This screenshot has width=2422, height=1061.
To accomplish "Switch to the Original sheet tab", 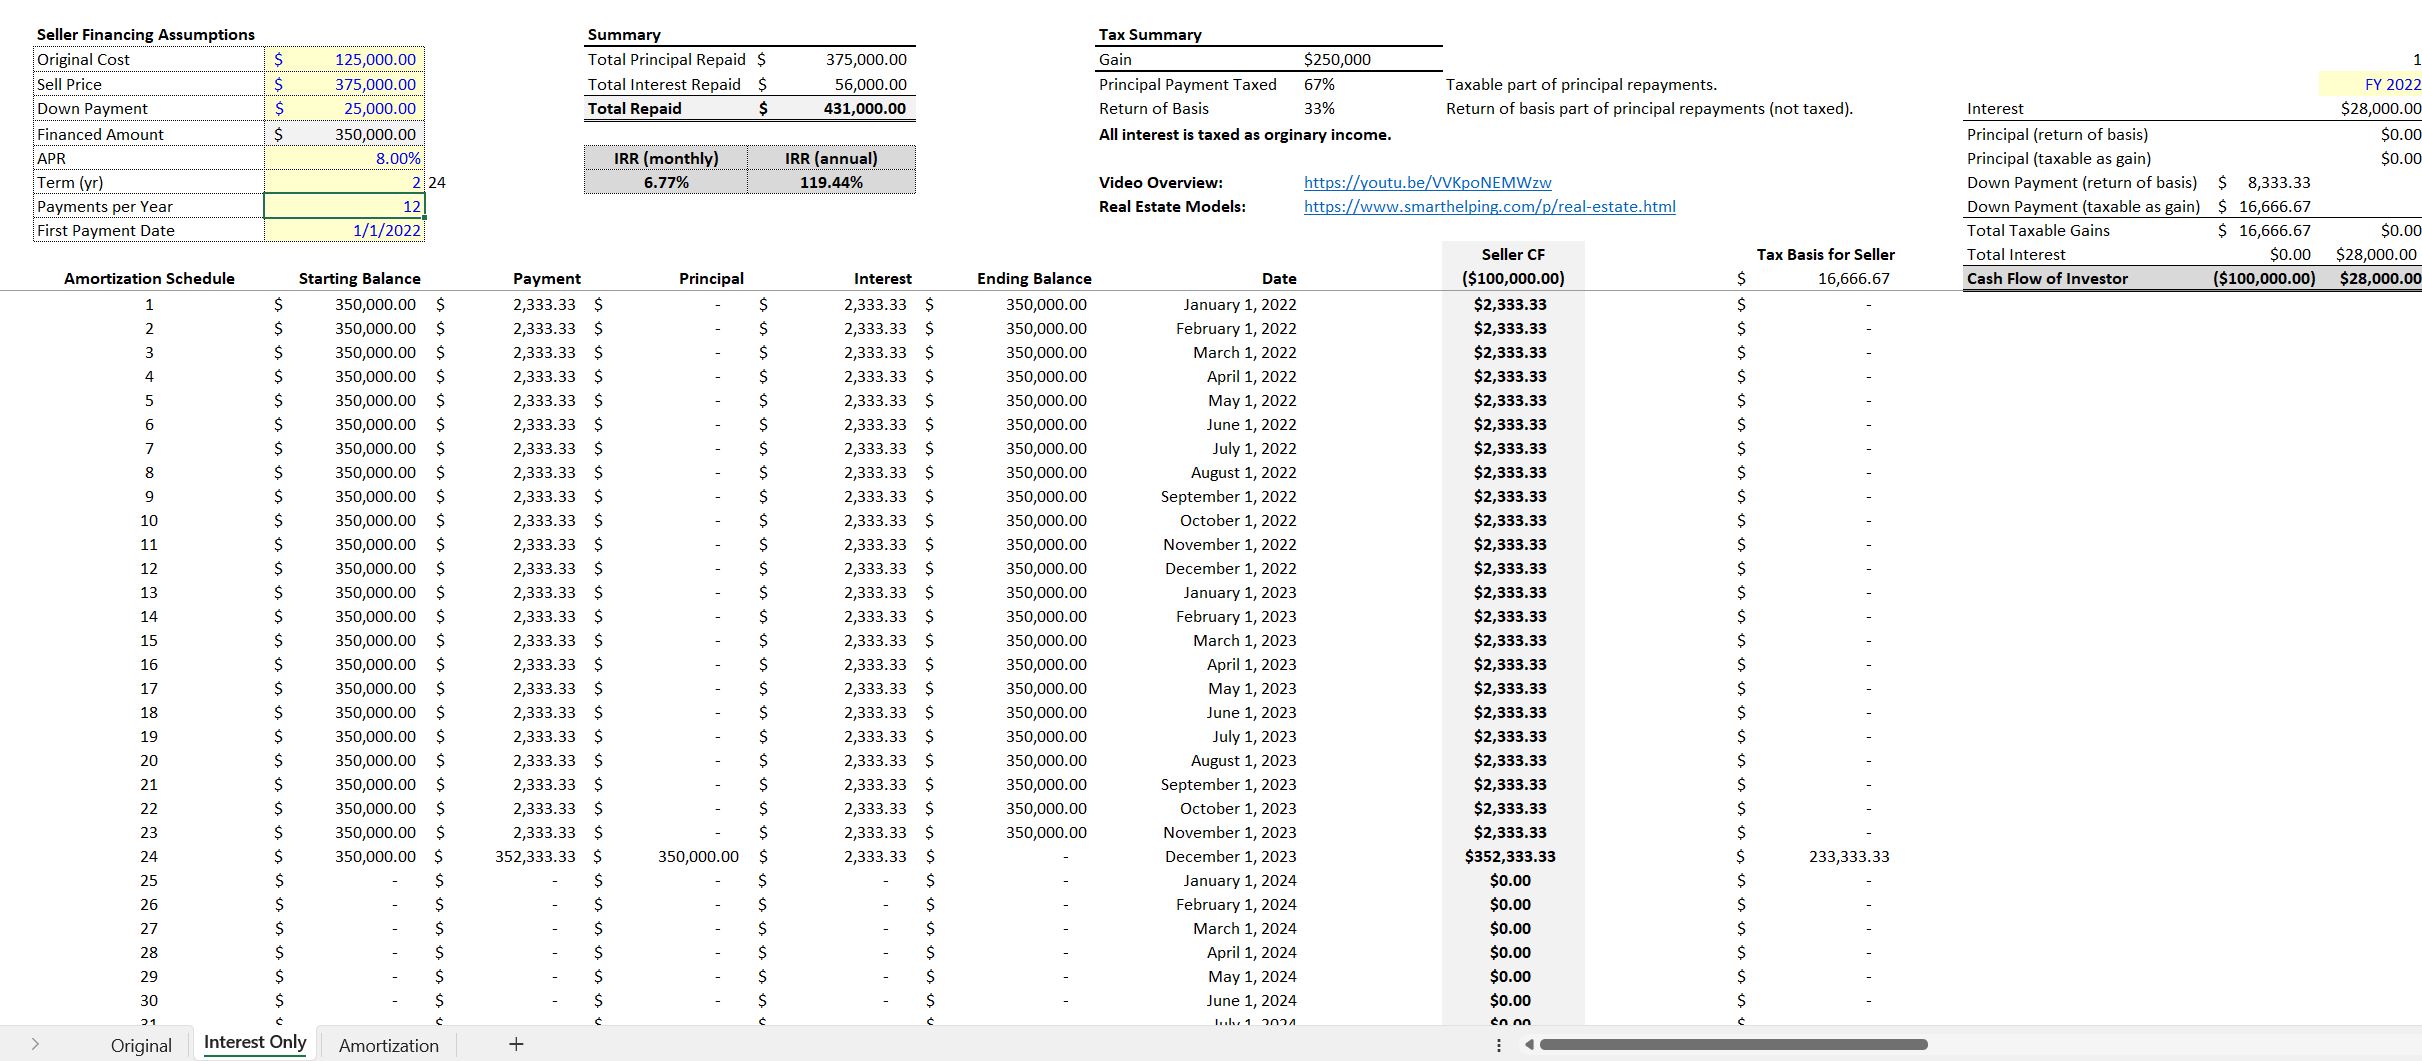I will (140, 1045).
